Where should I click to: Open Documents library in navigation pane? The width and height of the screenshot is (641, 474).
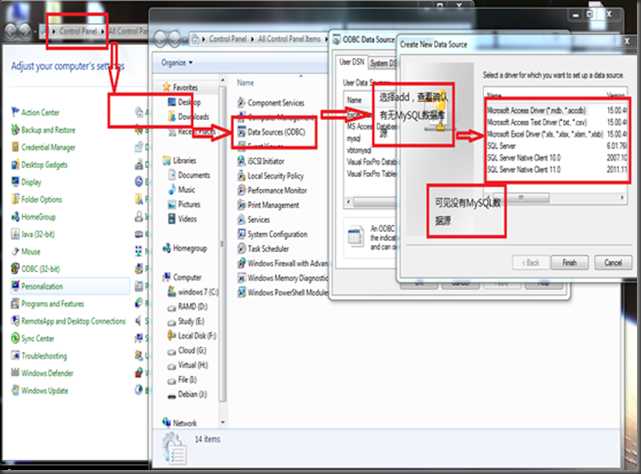(x=190, y=175)
